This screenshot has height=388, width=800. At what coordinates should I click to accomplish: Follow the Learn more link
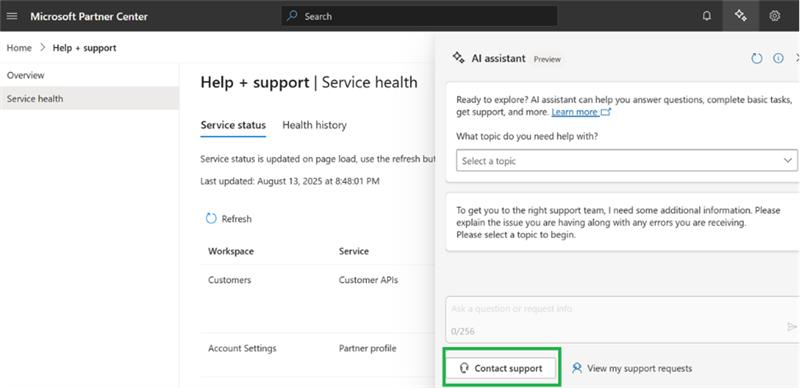(x=581, y=112)
